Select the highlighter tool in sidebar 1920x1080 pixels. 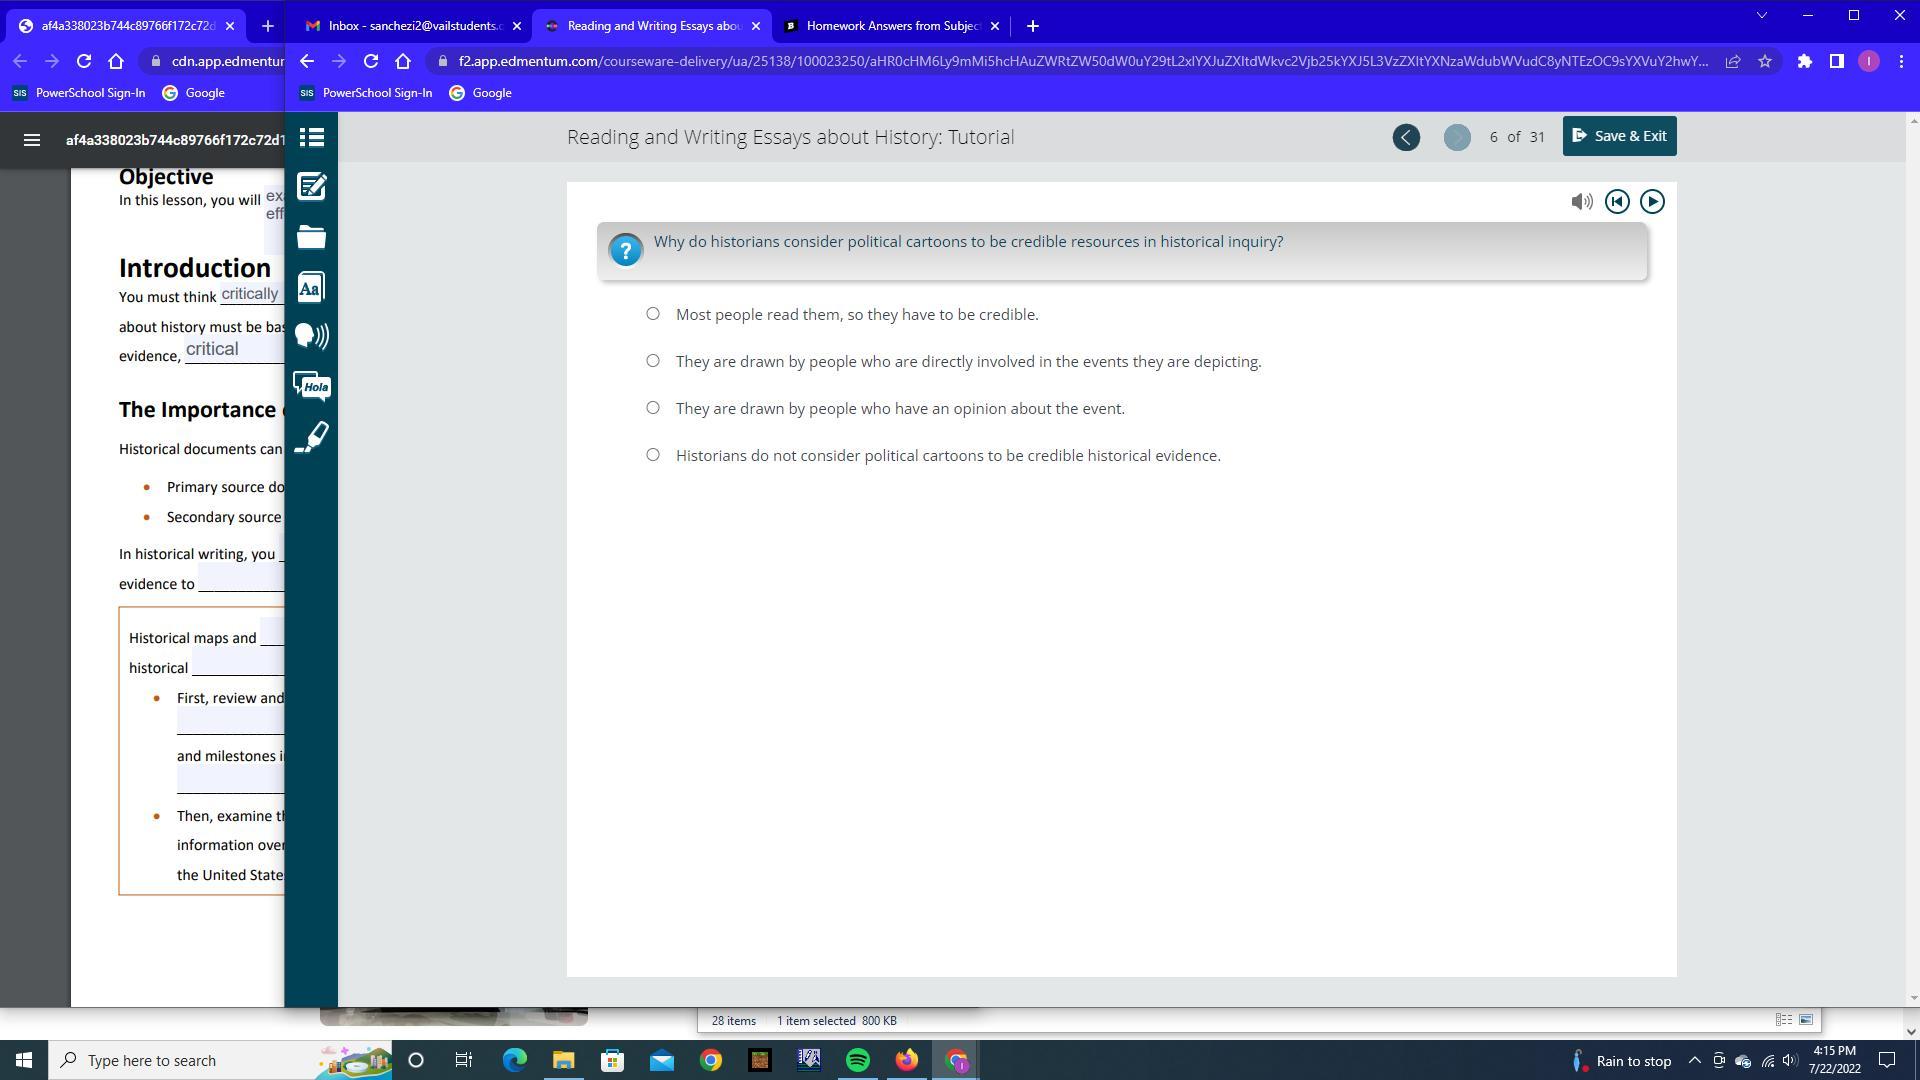click(311, 437)
